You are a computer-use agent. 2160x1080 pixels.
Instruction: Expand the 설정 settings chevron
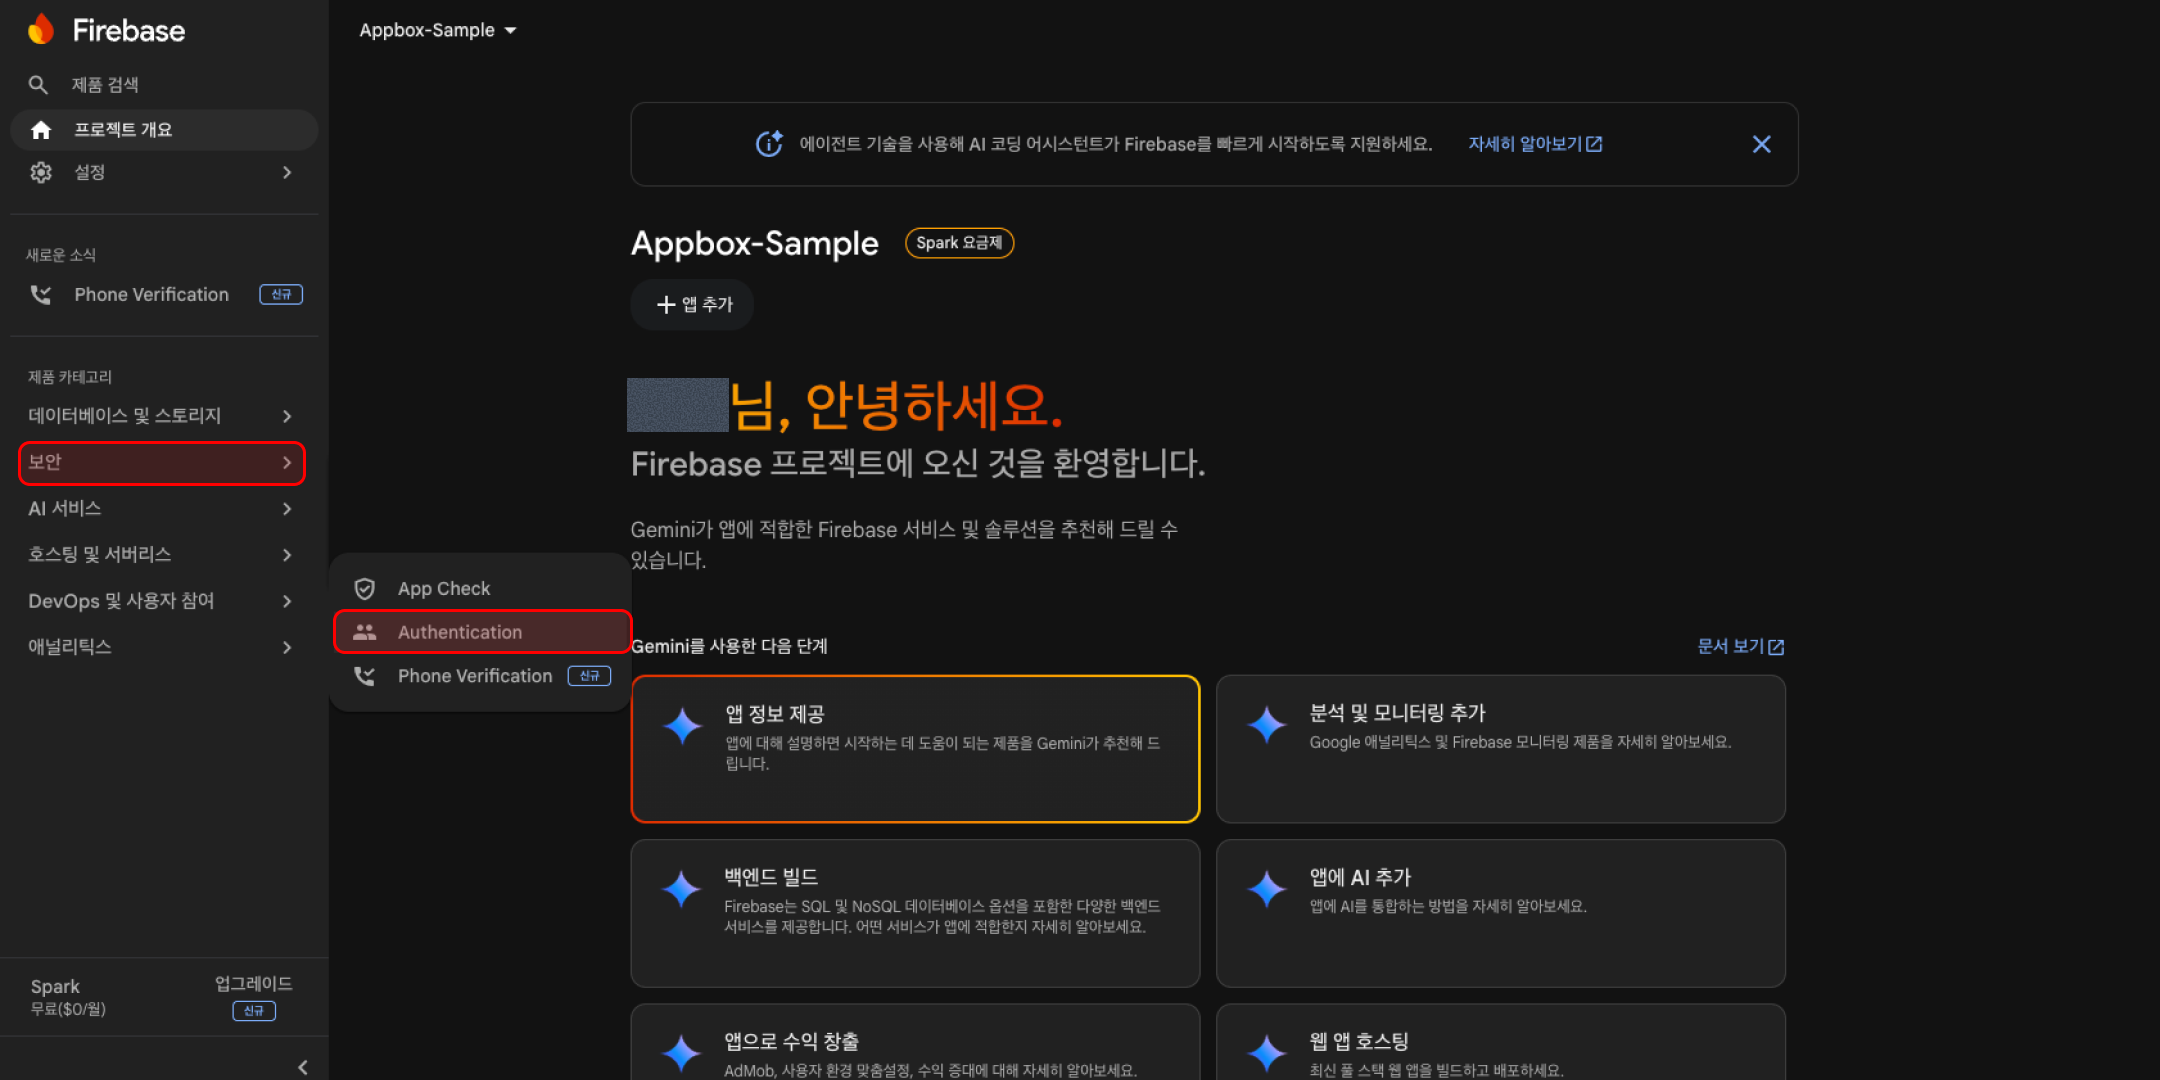(287, 172)
